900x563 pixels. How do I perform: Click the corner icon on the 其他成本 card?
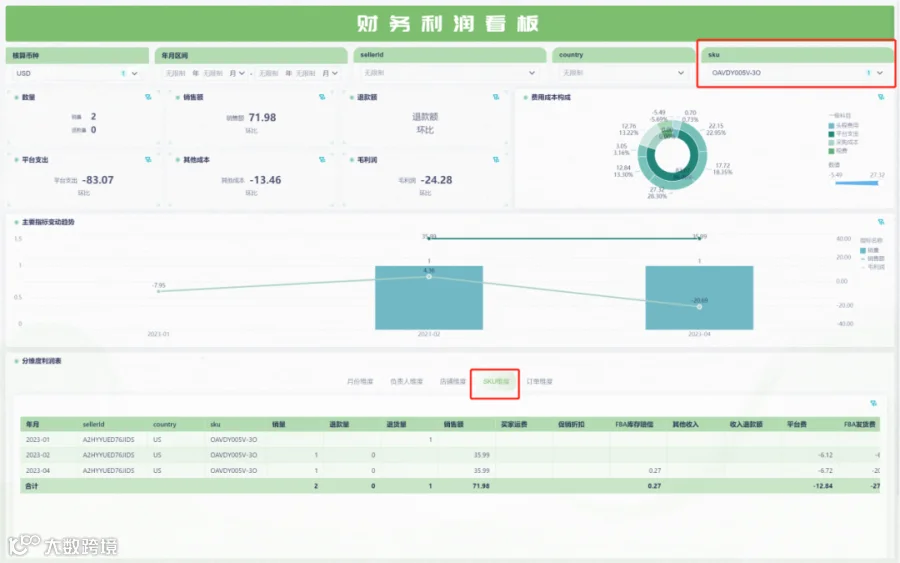pos(322,160)
